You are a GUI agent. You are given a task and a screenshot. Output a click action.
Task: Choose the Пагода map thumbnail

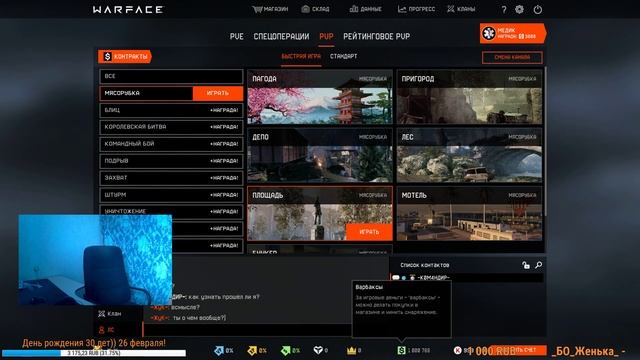(320, 97)
